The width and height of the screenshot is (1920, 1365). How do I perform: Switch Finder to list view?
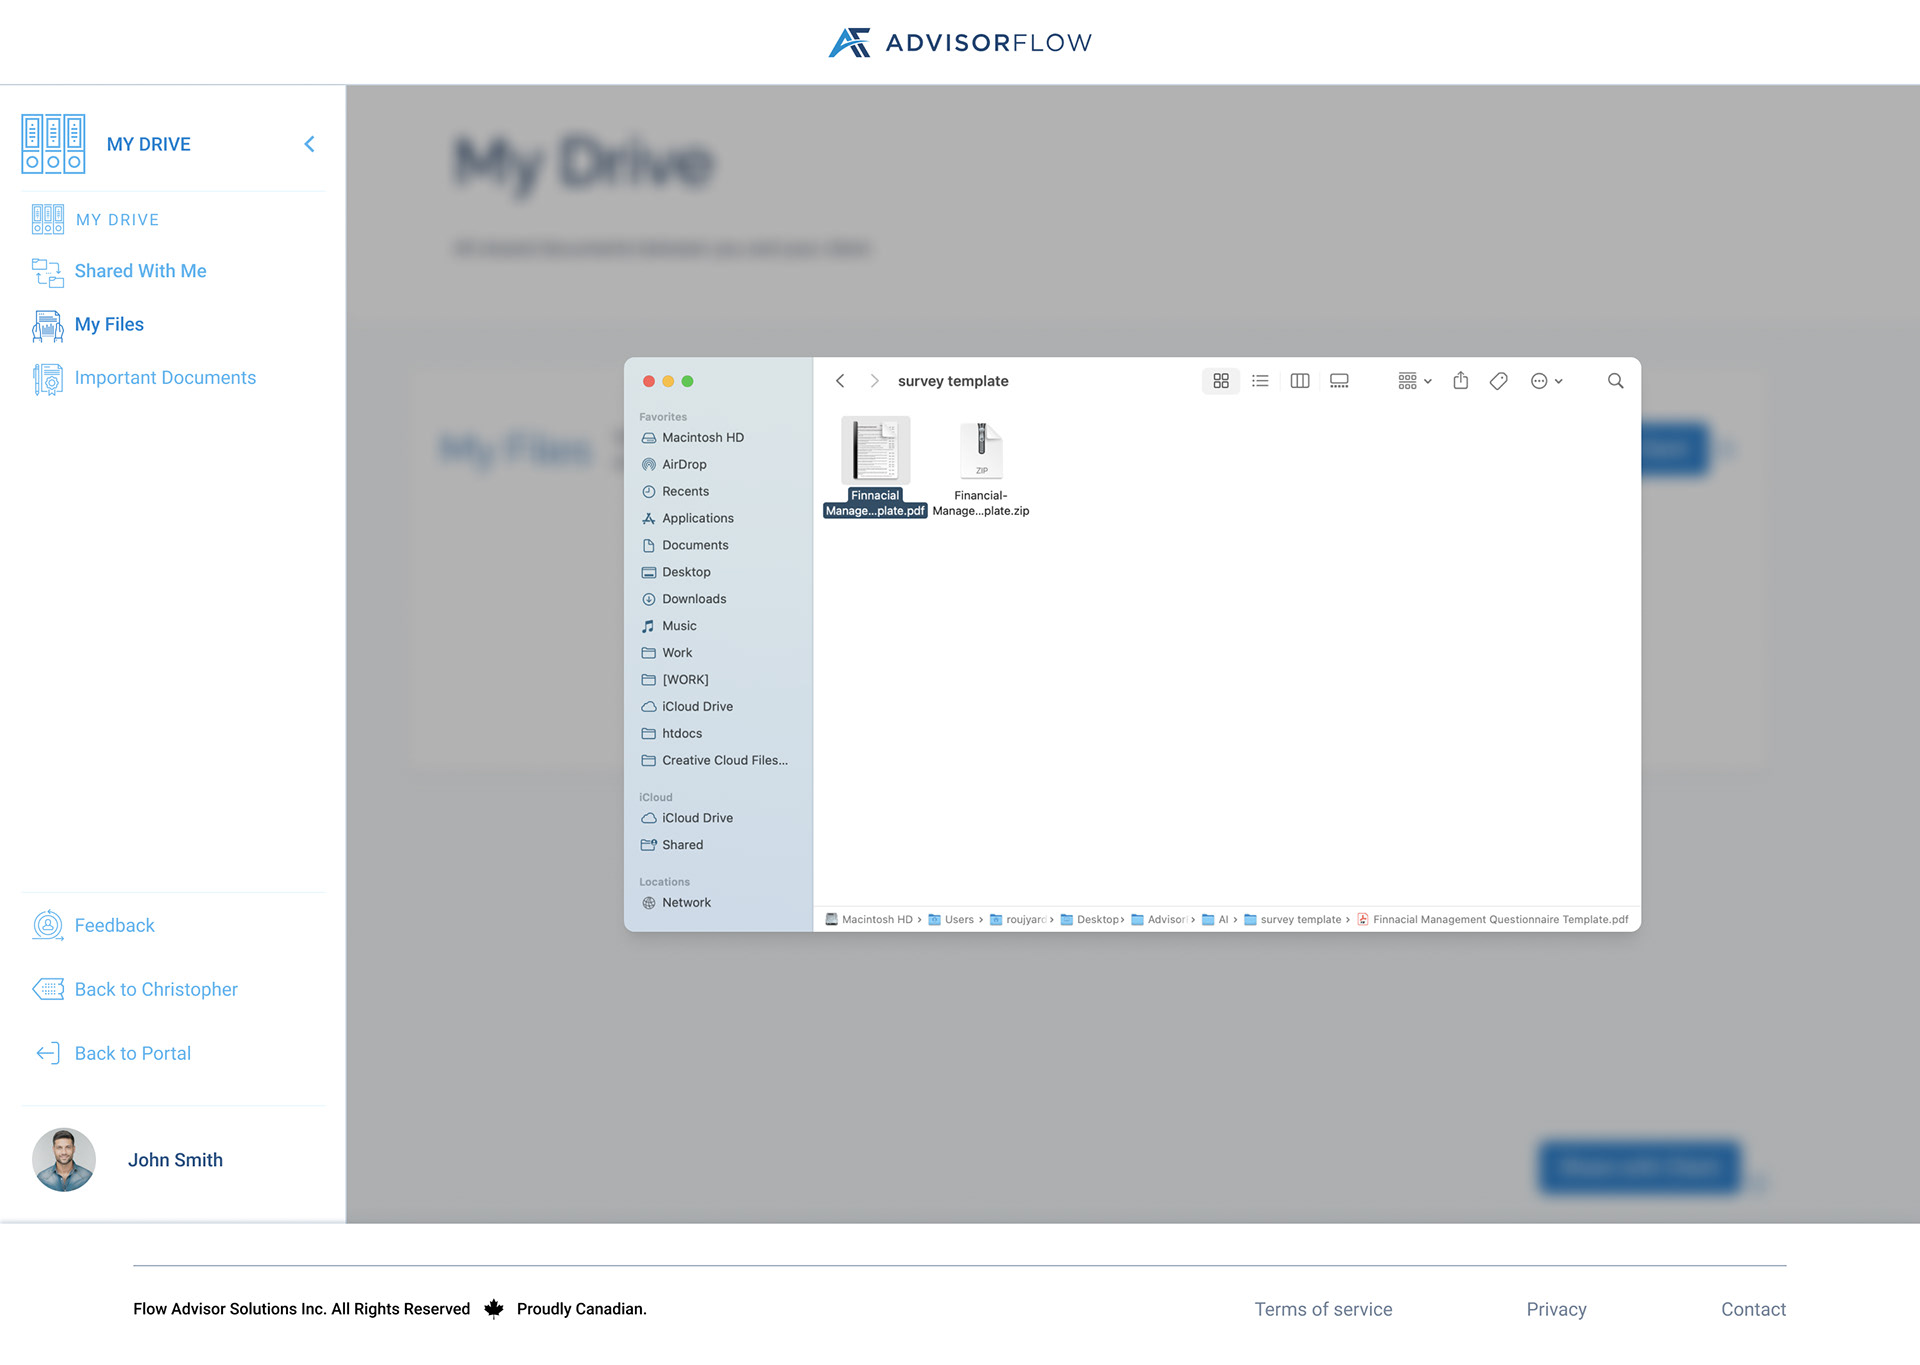click(x=1259, y=381)
